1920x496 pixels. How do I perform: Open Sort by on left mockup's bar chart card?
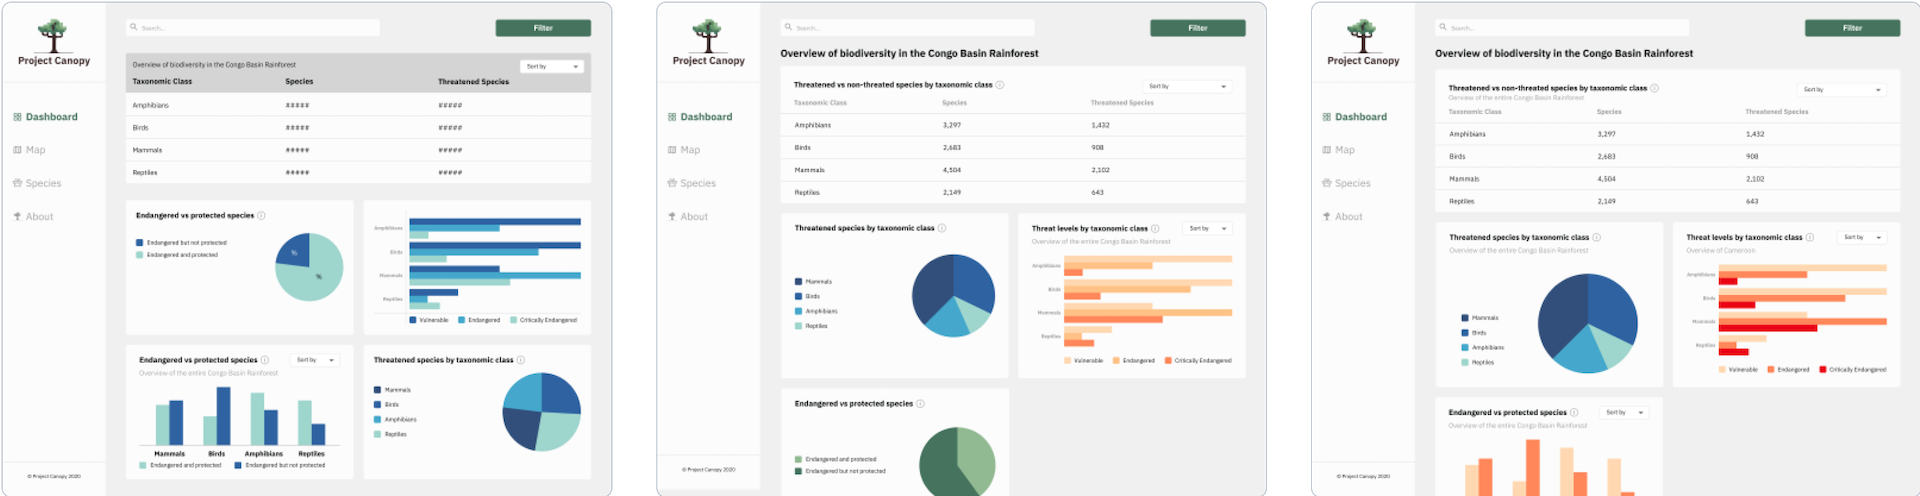pos(316,360)
